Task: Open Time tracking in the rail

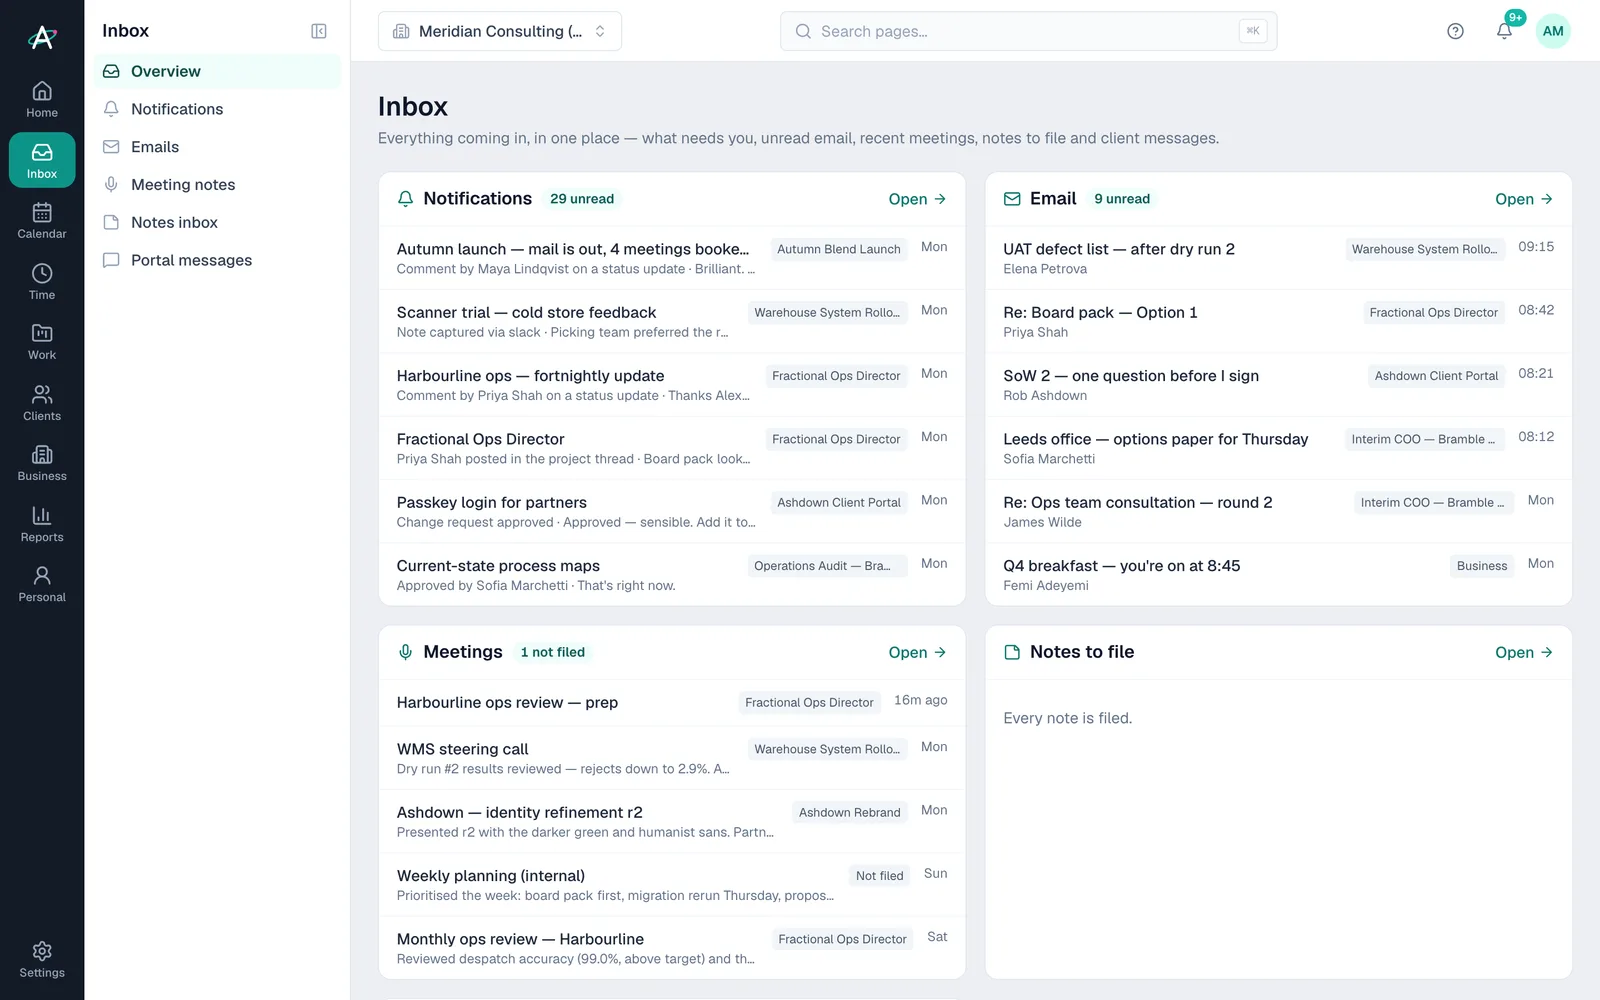Action: click(x=42, y=281)
